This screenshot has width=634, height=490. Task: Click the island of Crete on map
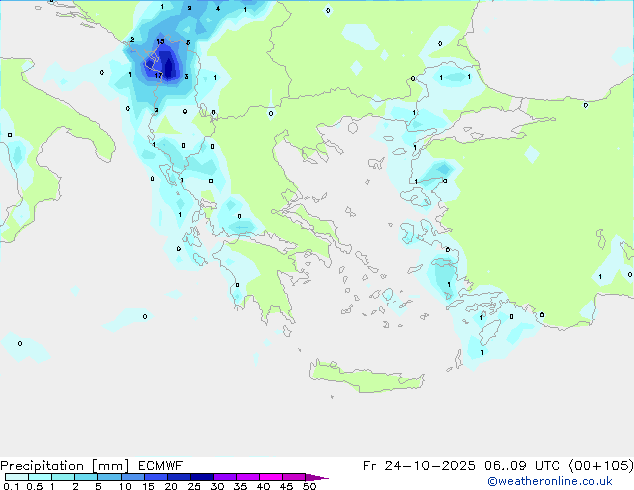point(366,377)
